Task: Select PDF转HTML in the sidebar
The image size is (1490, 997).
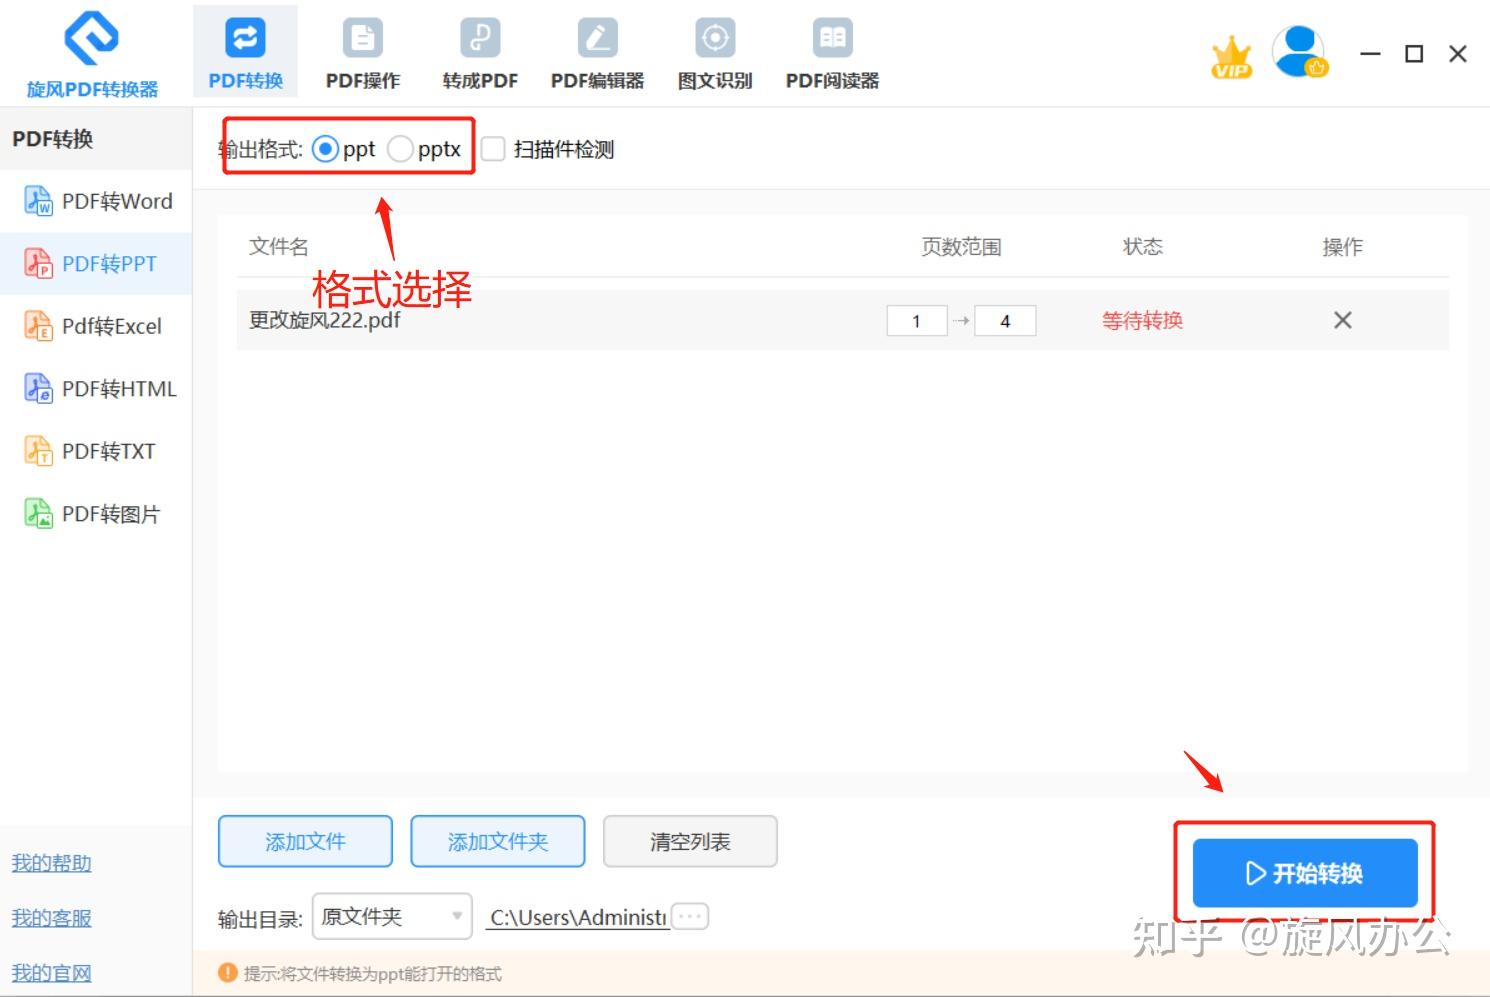Action: (x=96, y=389)
